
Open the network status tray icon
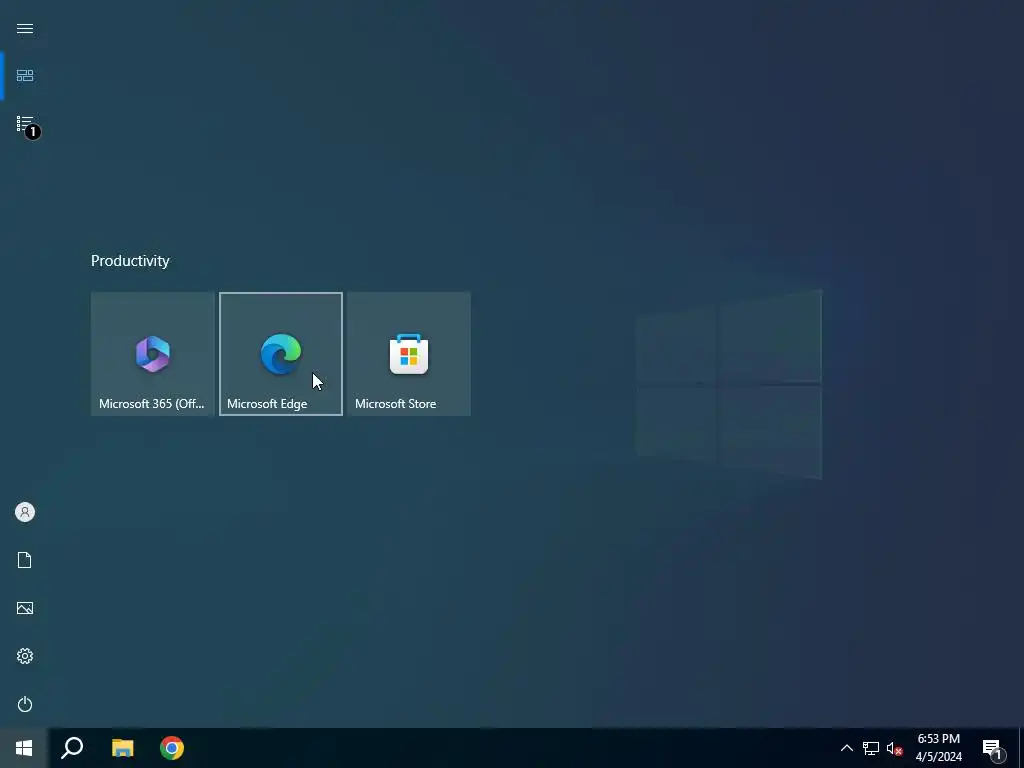click(871, 748)
